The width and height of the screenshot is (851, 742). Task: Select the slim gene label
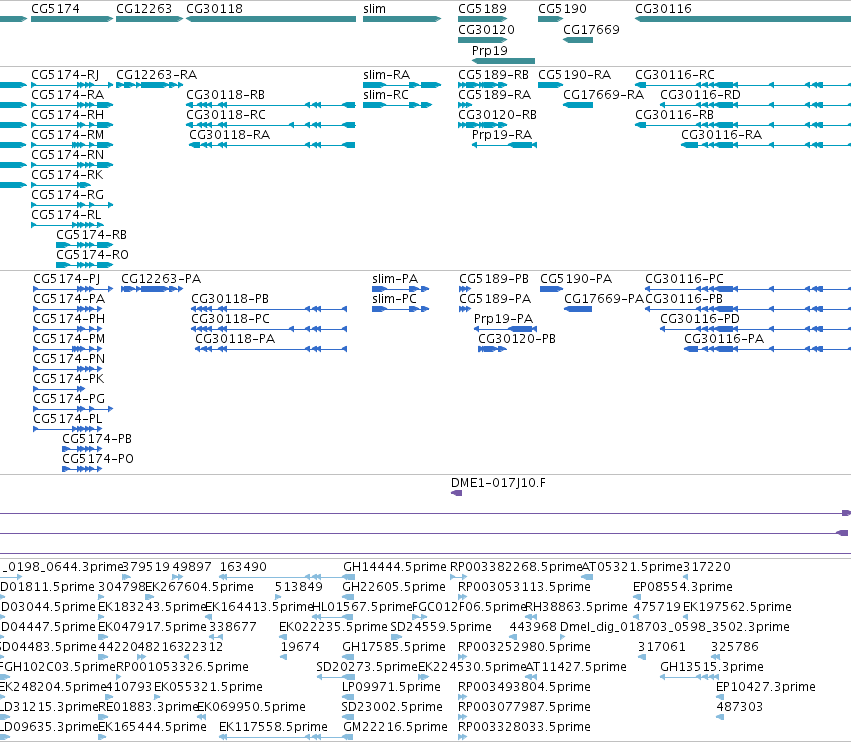pyautogui.click(x=374, y=9)
